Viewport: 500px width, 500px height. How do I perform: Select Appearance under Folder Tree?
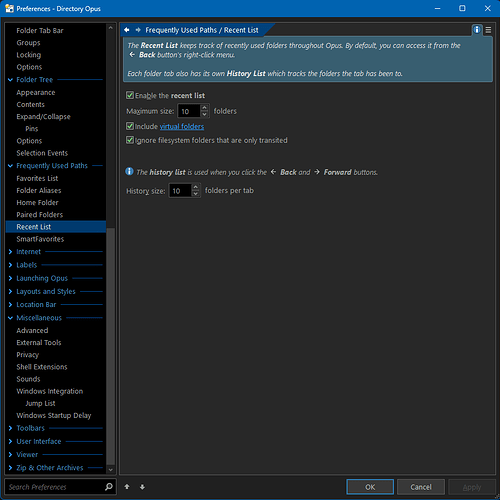click(x=36, y=92)
